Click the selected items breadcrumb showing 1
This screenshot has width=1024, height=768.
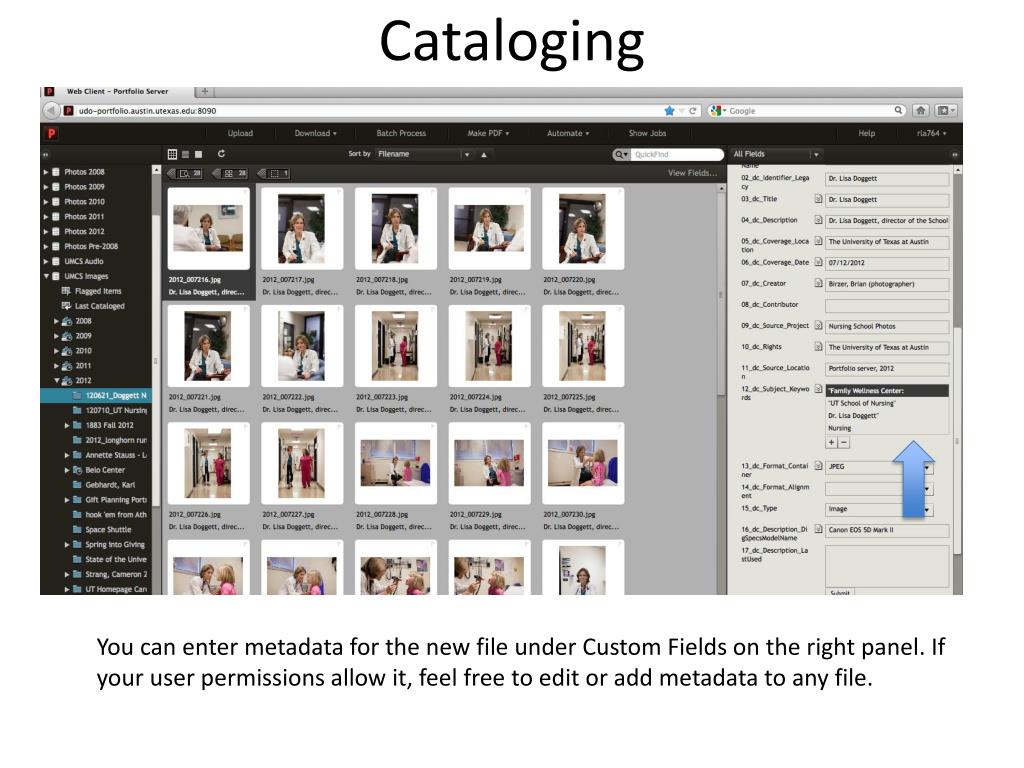tap(274, 173)
